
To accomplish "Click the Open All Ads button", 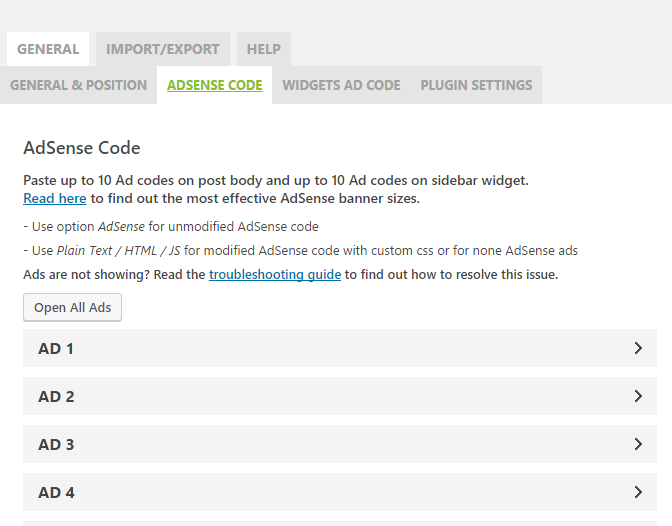I will [x=72, y=307].
